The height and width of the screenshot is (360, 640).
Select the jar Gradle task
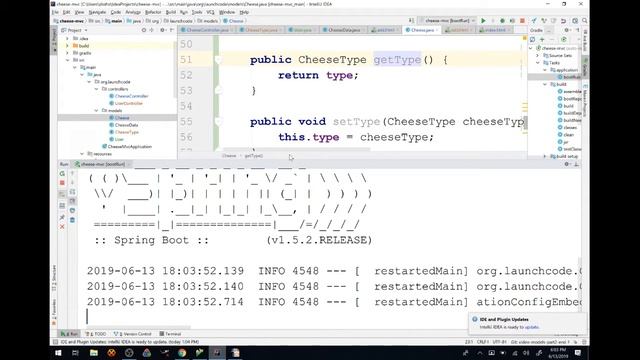tap(563, 142)
